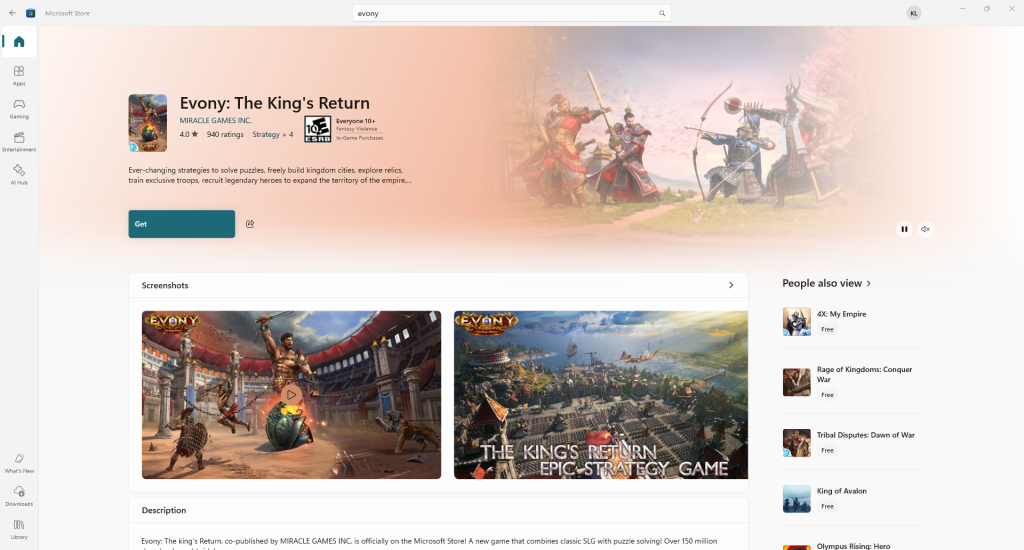Open the AI Hub sidebar icon
Screen dimensions: 1024x550
pyautogui.click(x=19, y=174)
